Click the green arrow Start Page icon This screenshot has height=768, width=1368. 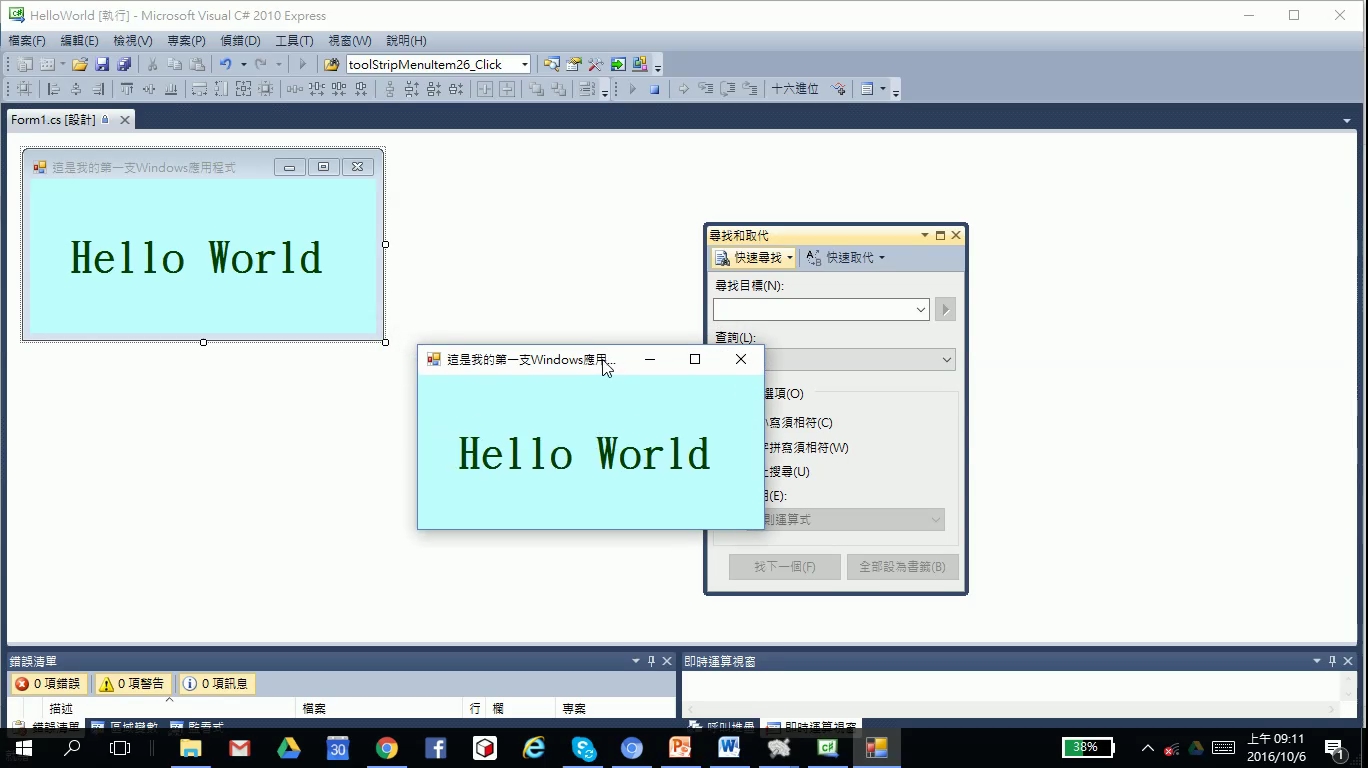(618, 64)
